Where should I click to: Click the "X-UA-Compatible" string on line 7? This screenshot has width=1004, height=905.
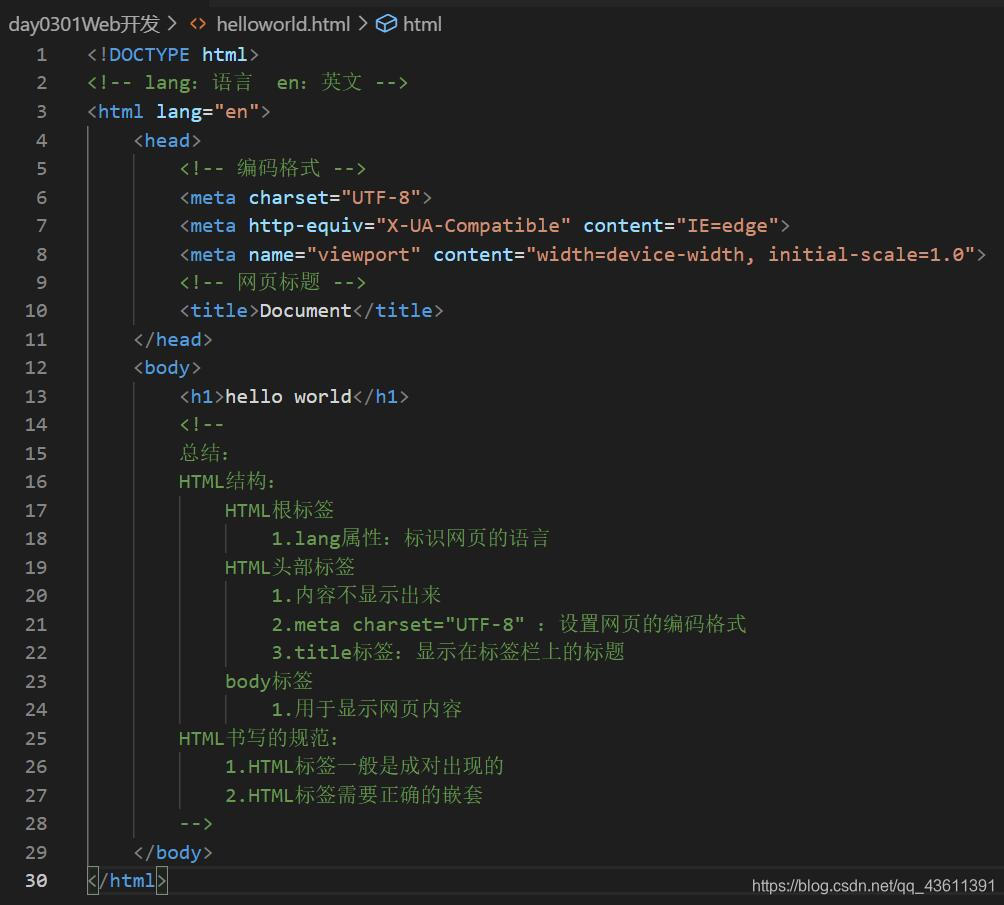(473, 225)
